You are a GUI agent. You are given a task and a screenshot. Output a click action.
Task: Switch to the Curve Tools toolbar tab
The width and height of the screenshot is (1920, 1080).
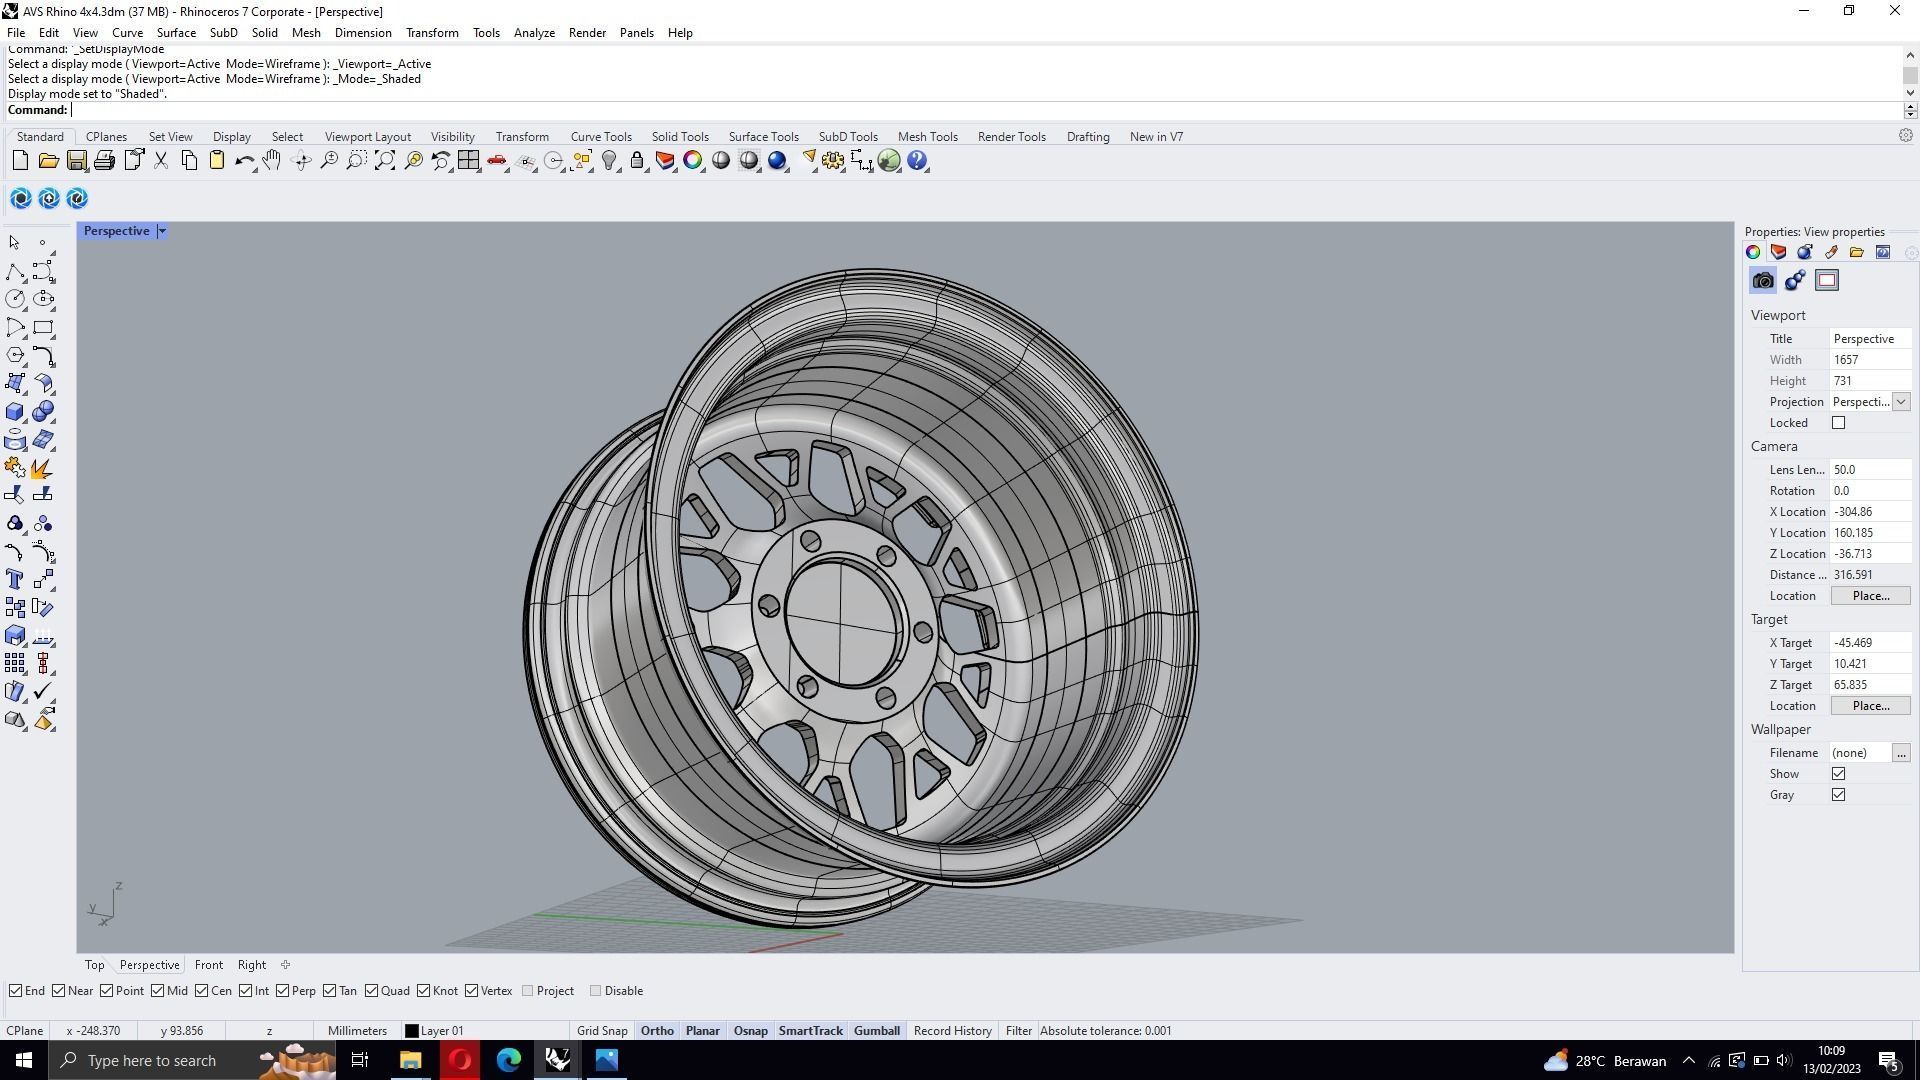pyautogui.click(x=601, y=137)
